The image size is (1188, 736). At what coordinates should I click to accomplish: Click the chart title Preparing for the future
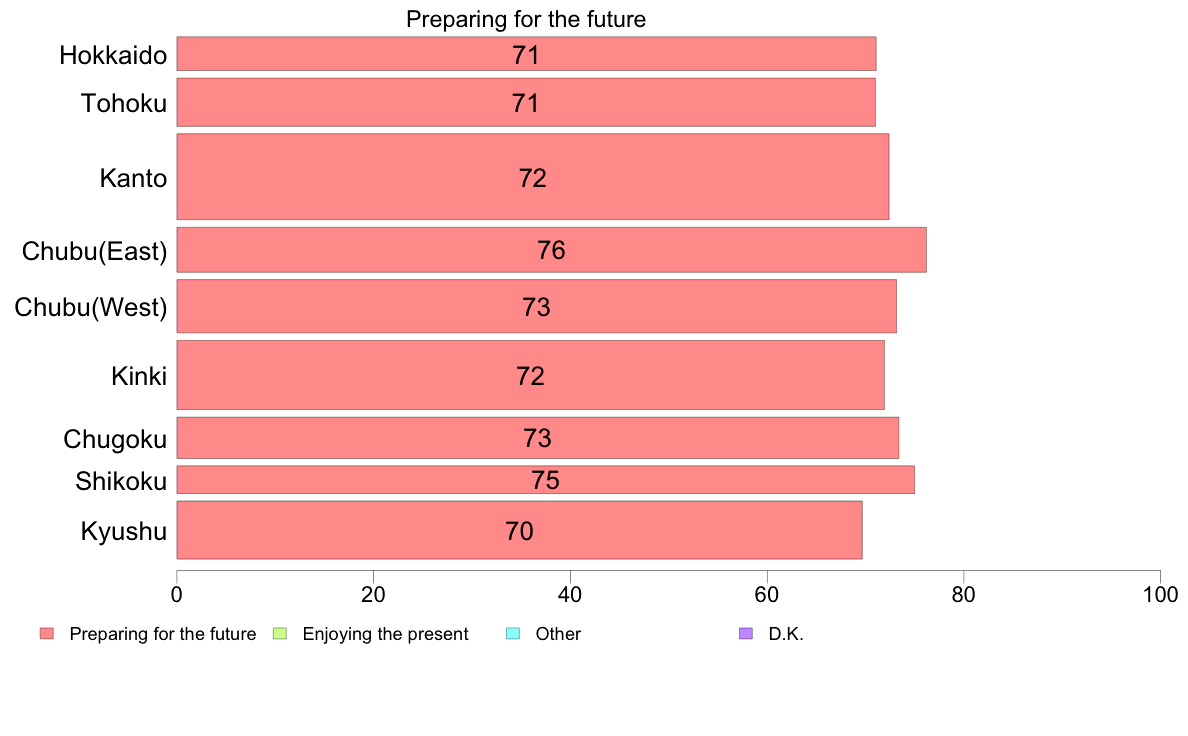click(x=526, y=19)
